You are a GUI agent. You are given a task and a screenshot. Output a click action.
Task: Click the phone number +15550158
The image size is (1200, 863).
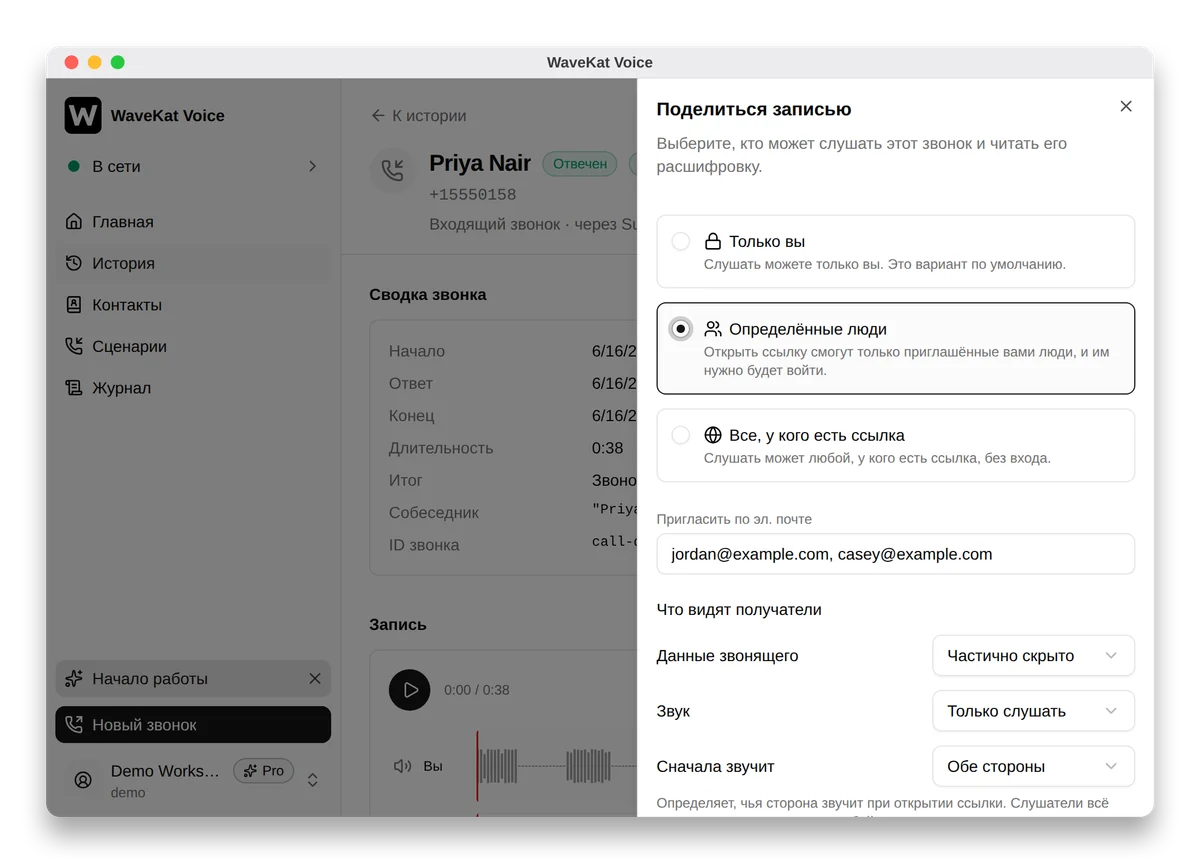[473, 195]
